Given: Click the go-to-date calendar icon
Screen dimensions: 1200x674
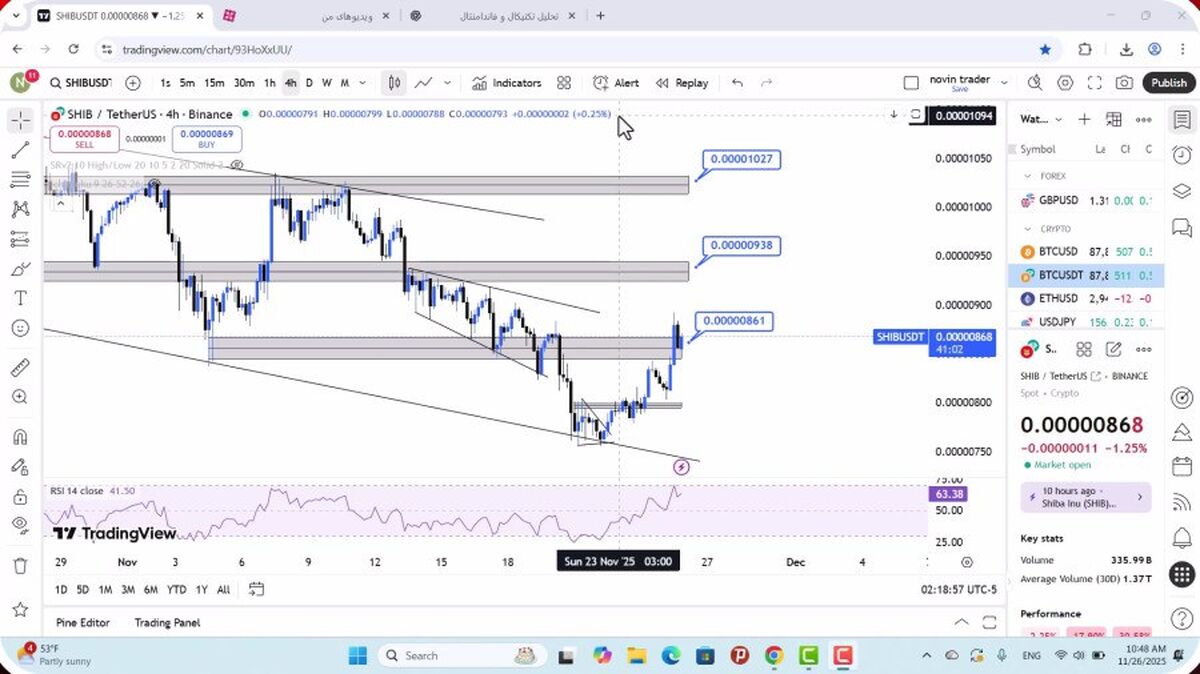Looking at the screenshot, I should [257, 589].
